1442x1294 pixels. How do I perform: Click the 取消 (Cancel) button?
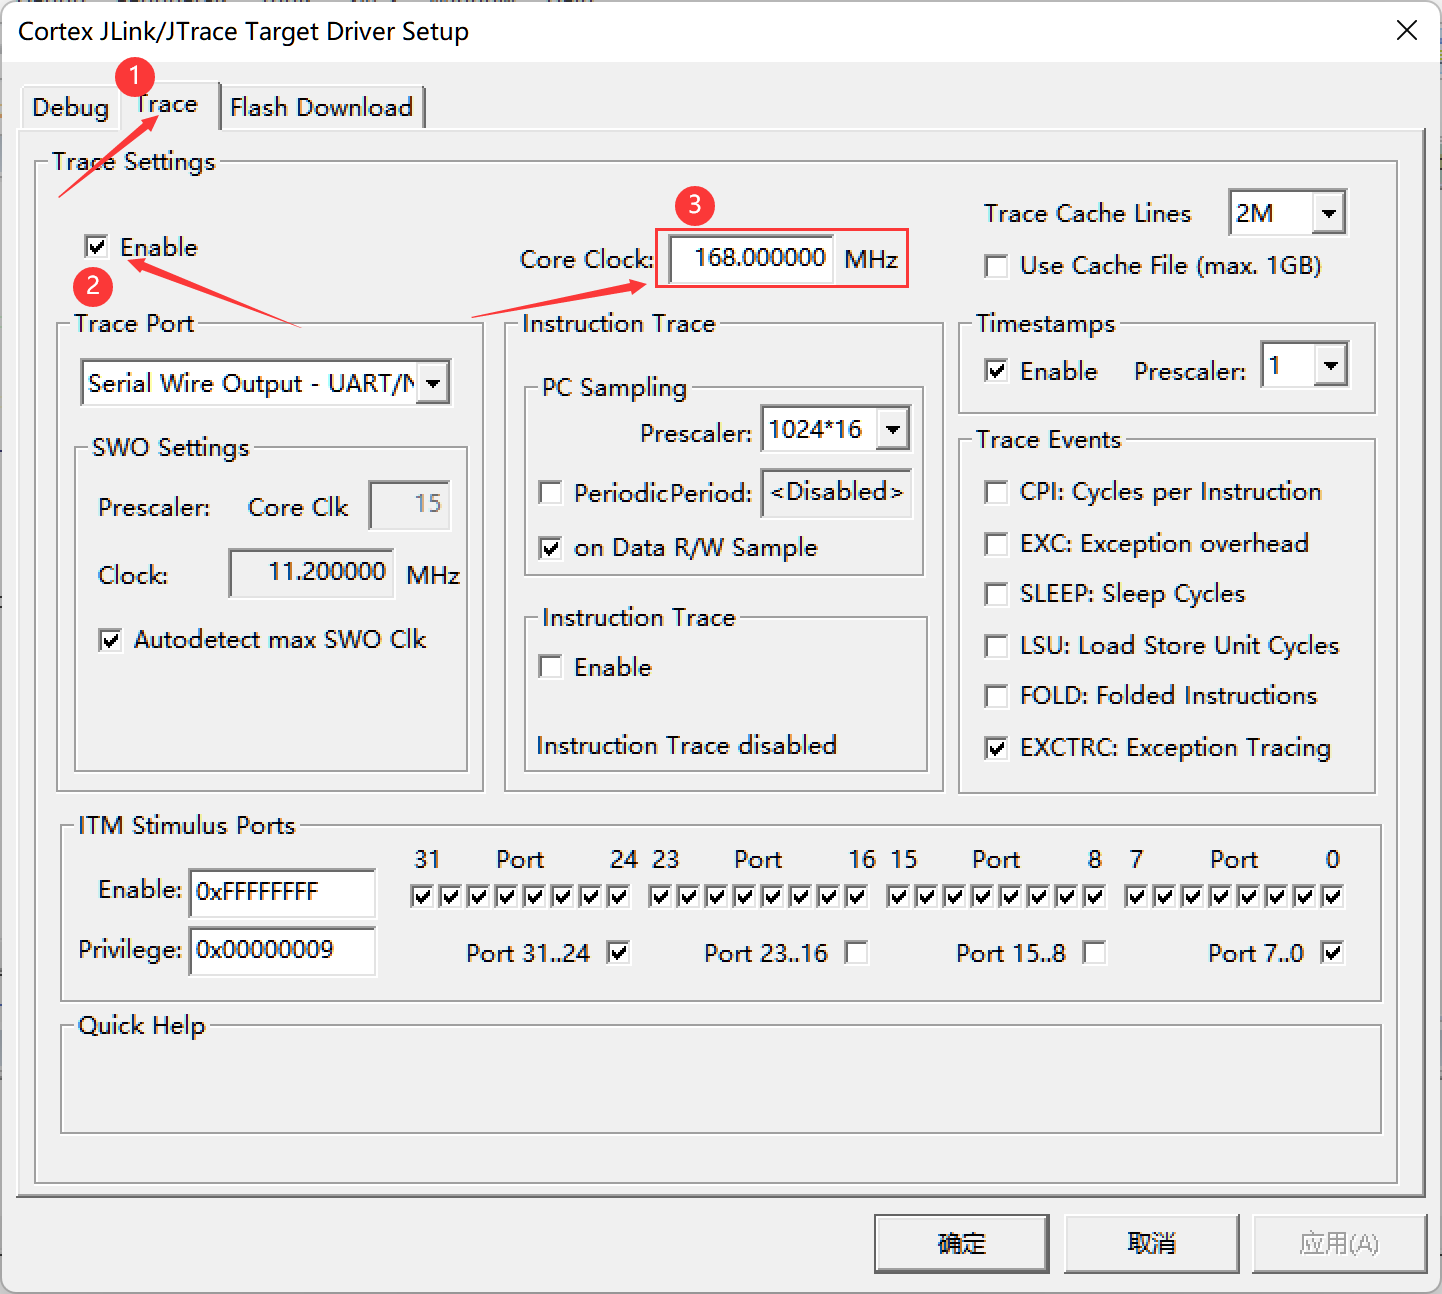tap(1151, 1243)
